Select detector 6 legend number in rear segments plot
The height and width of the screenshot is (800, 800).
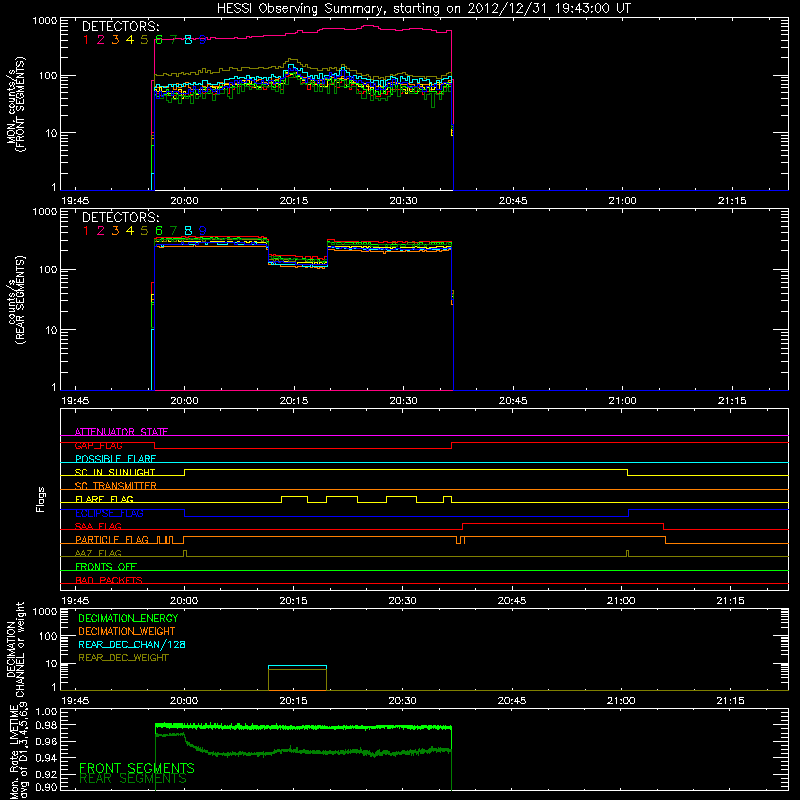(159, 231)
